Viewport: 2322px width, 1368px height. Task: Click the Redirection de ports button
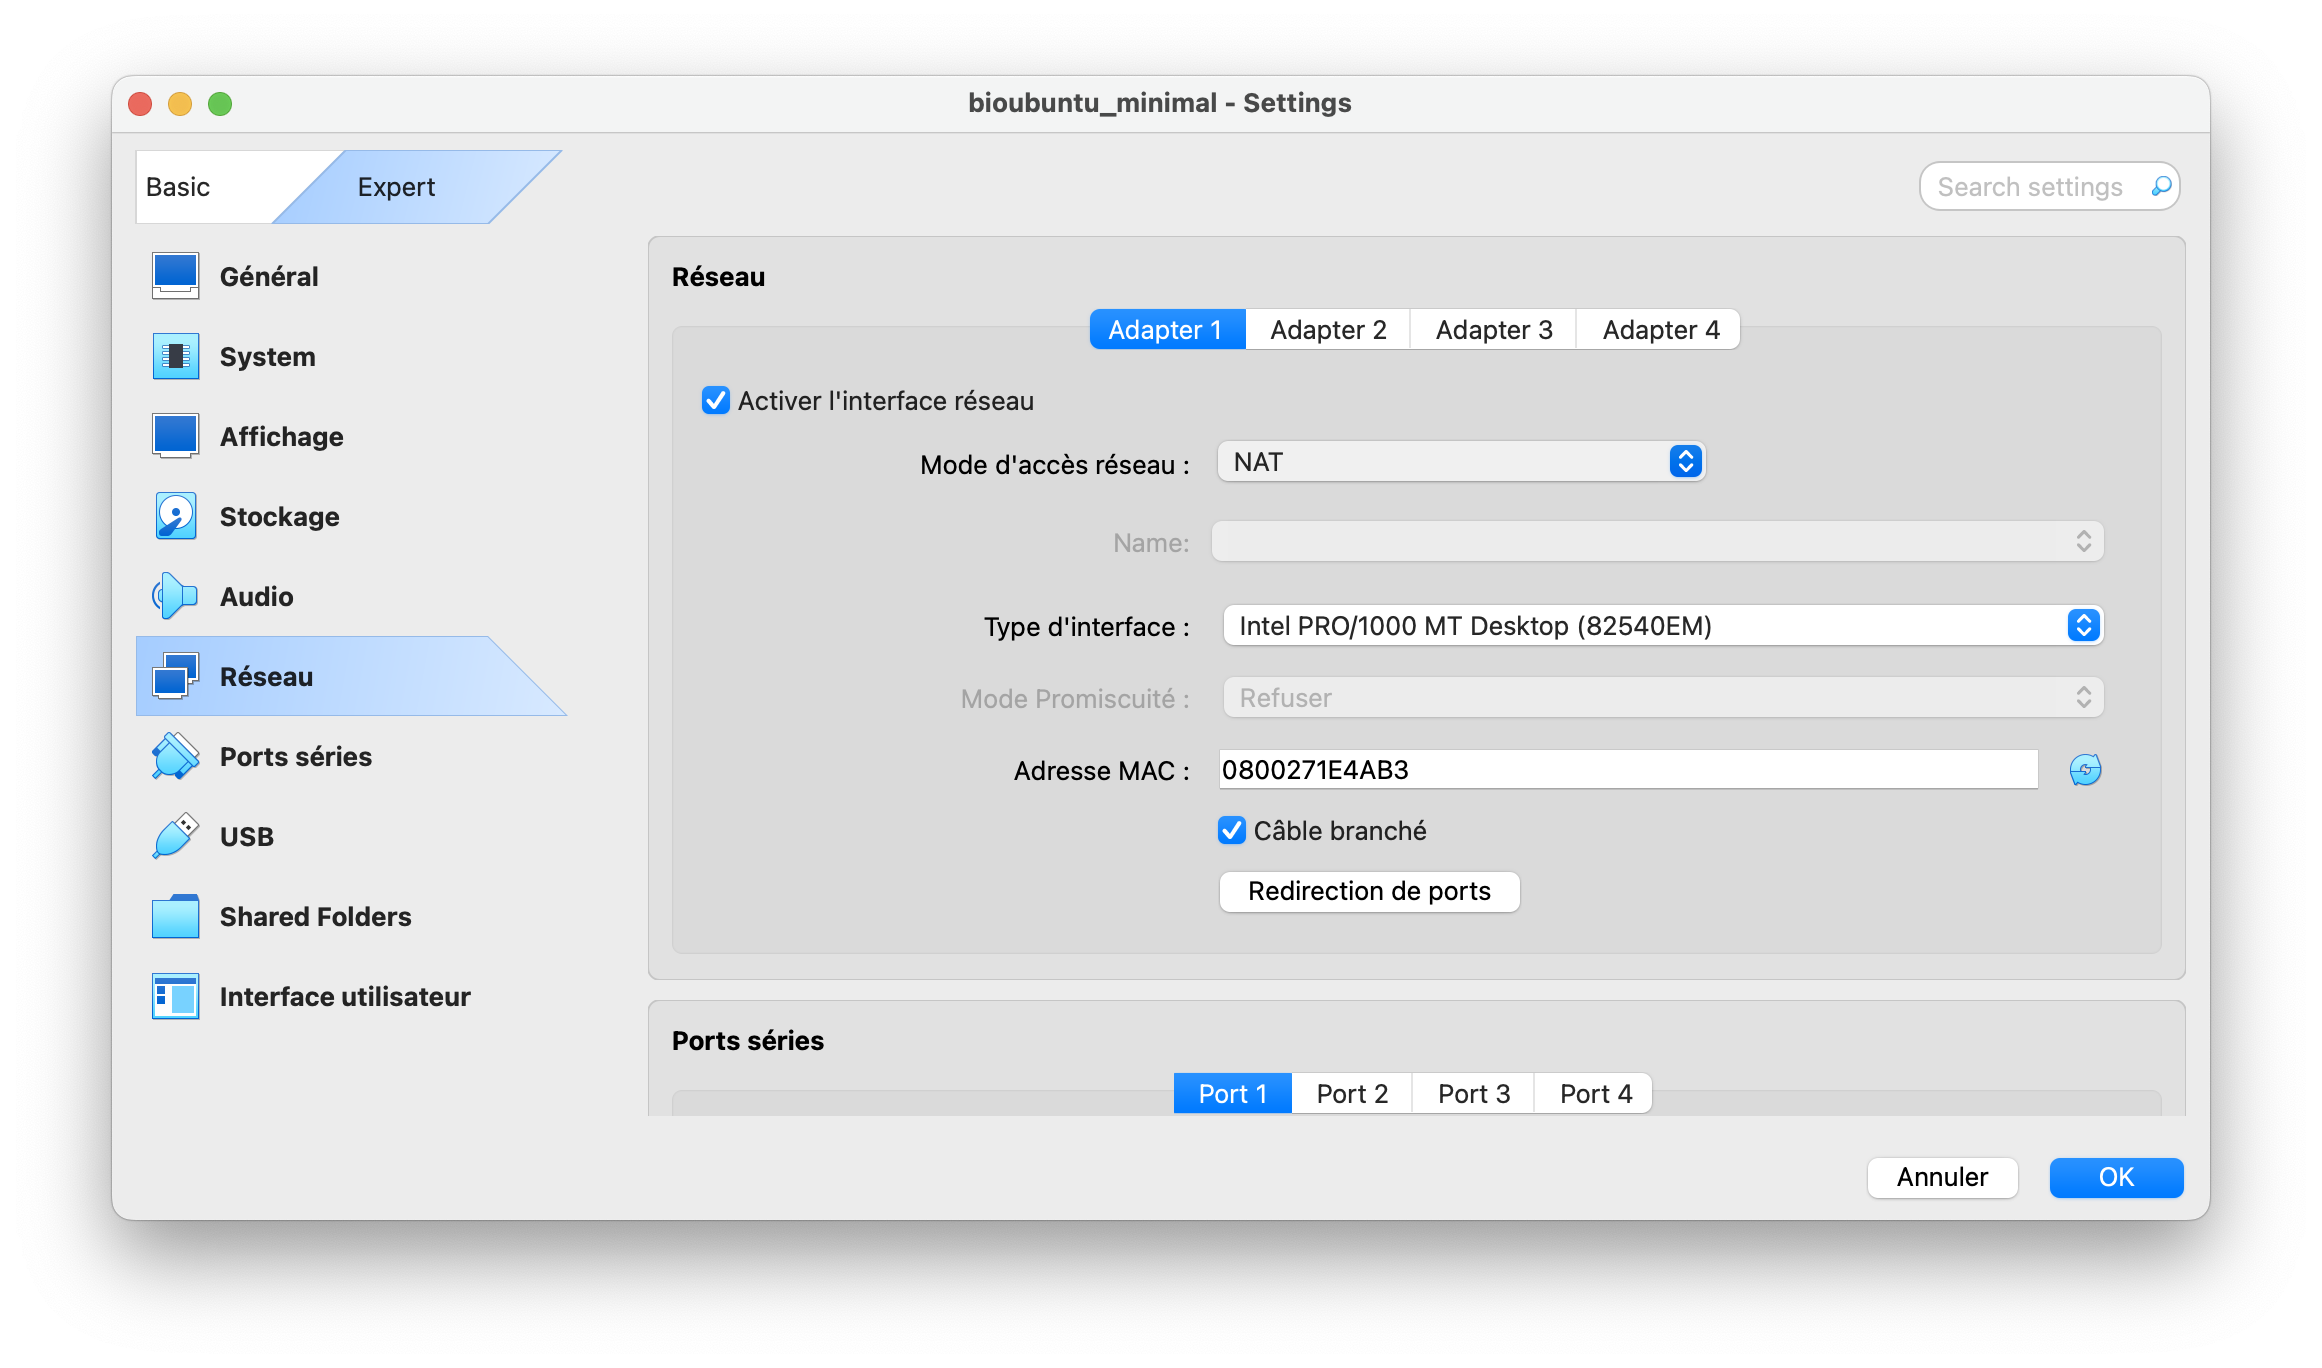1369,891
